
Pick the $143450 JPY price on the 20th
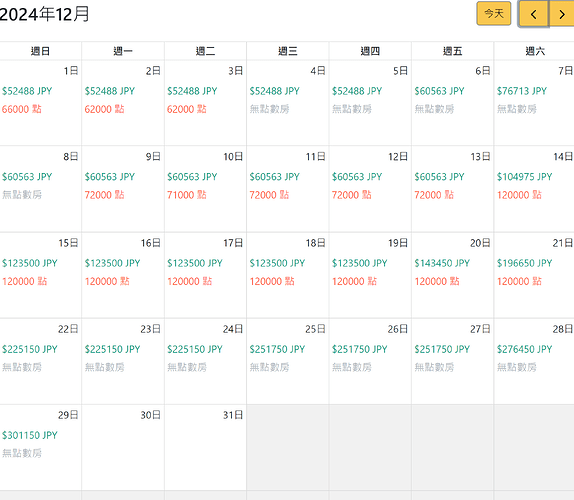tap(442, 263)
